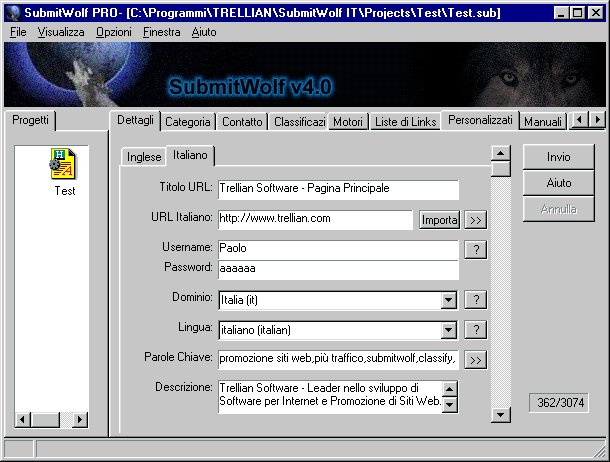Close the SubmitWolf PRO window
This screenshot has height=462, width=610.
pyautogui.click(x=596, y=13)
